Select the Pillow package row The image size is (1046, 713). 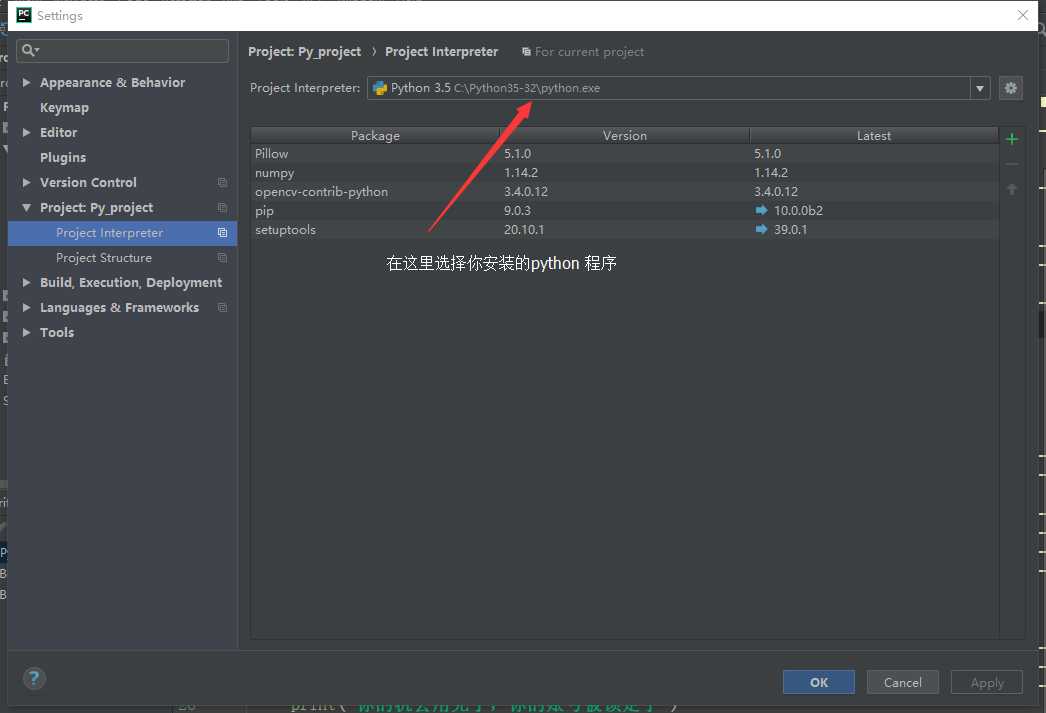[x=624, y=153]
